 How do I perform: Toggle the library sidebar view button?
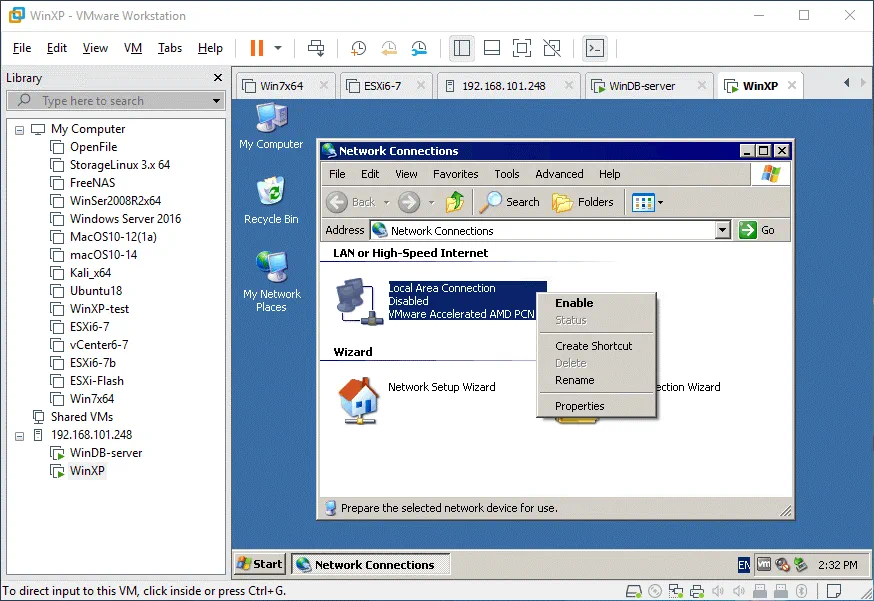[x=461, y=48]
